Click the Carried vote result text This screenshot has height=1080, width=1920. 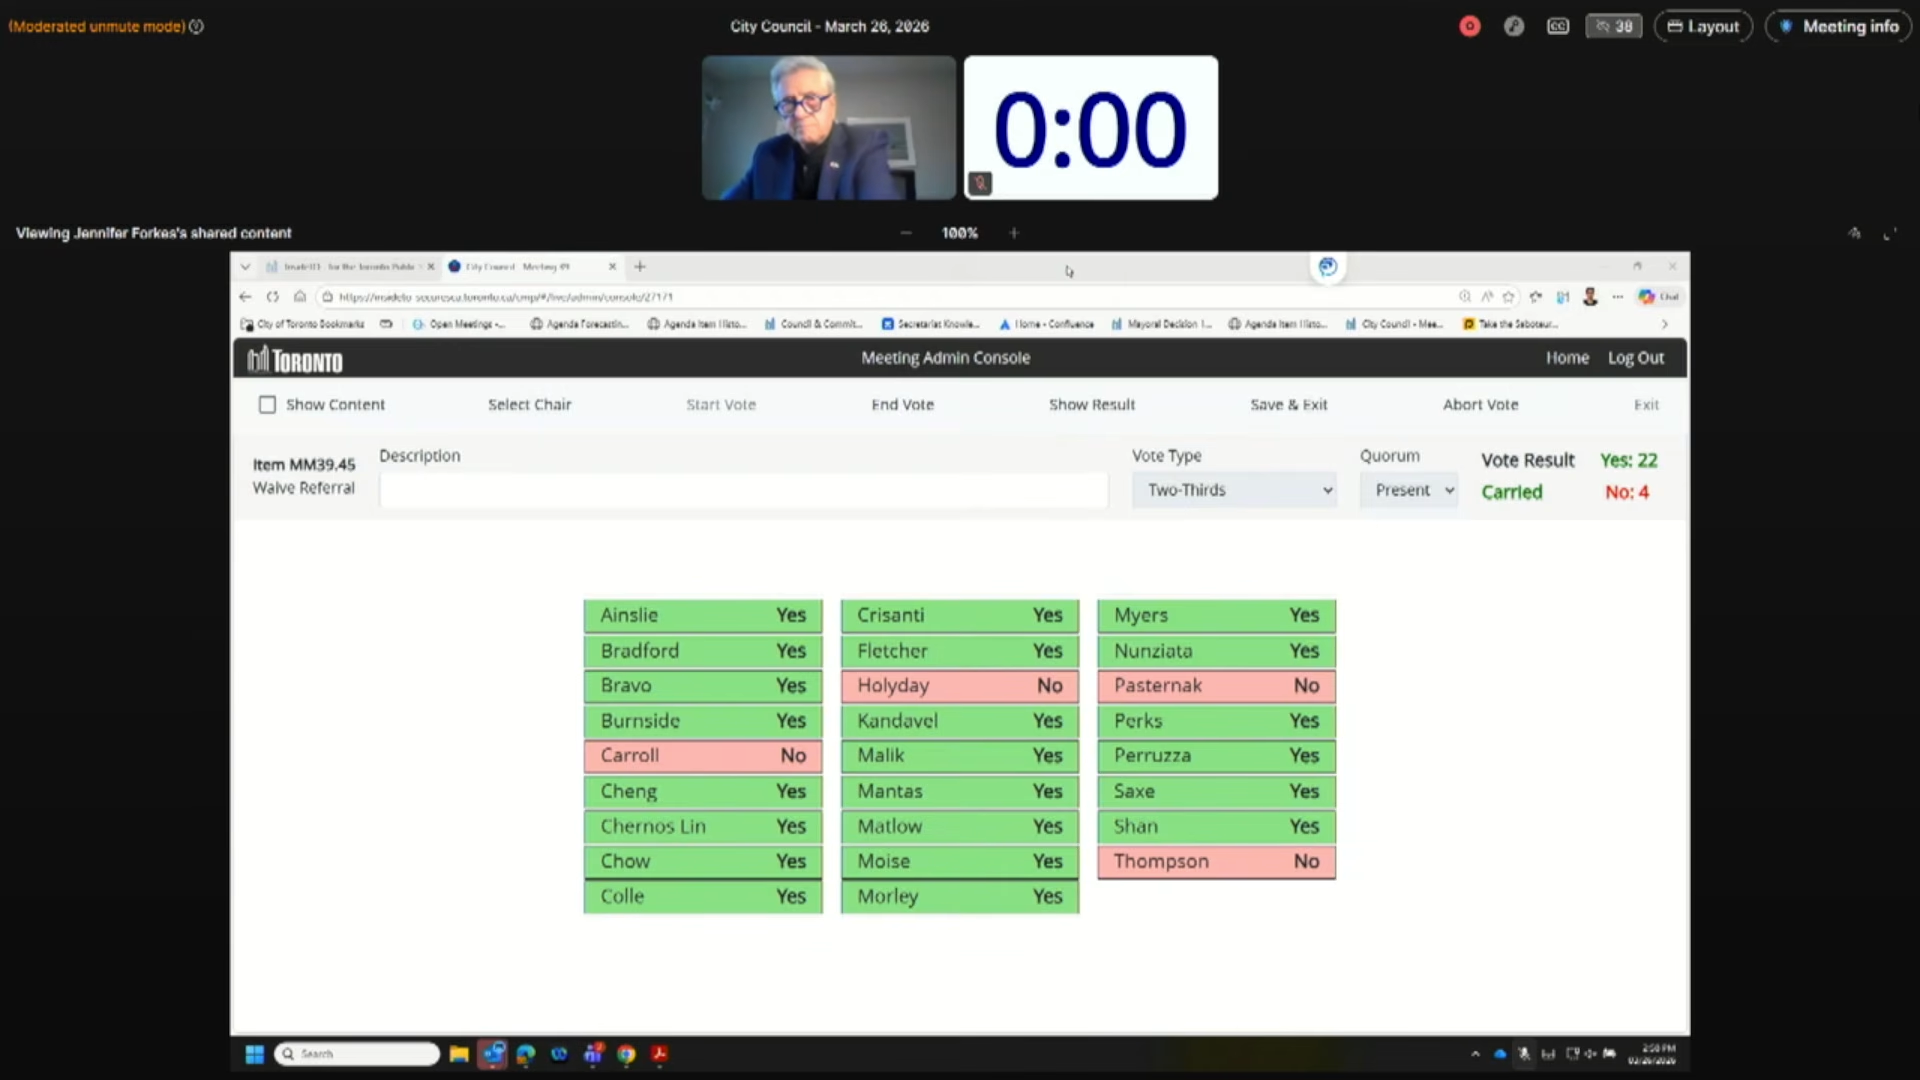coord(1511,492)
